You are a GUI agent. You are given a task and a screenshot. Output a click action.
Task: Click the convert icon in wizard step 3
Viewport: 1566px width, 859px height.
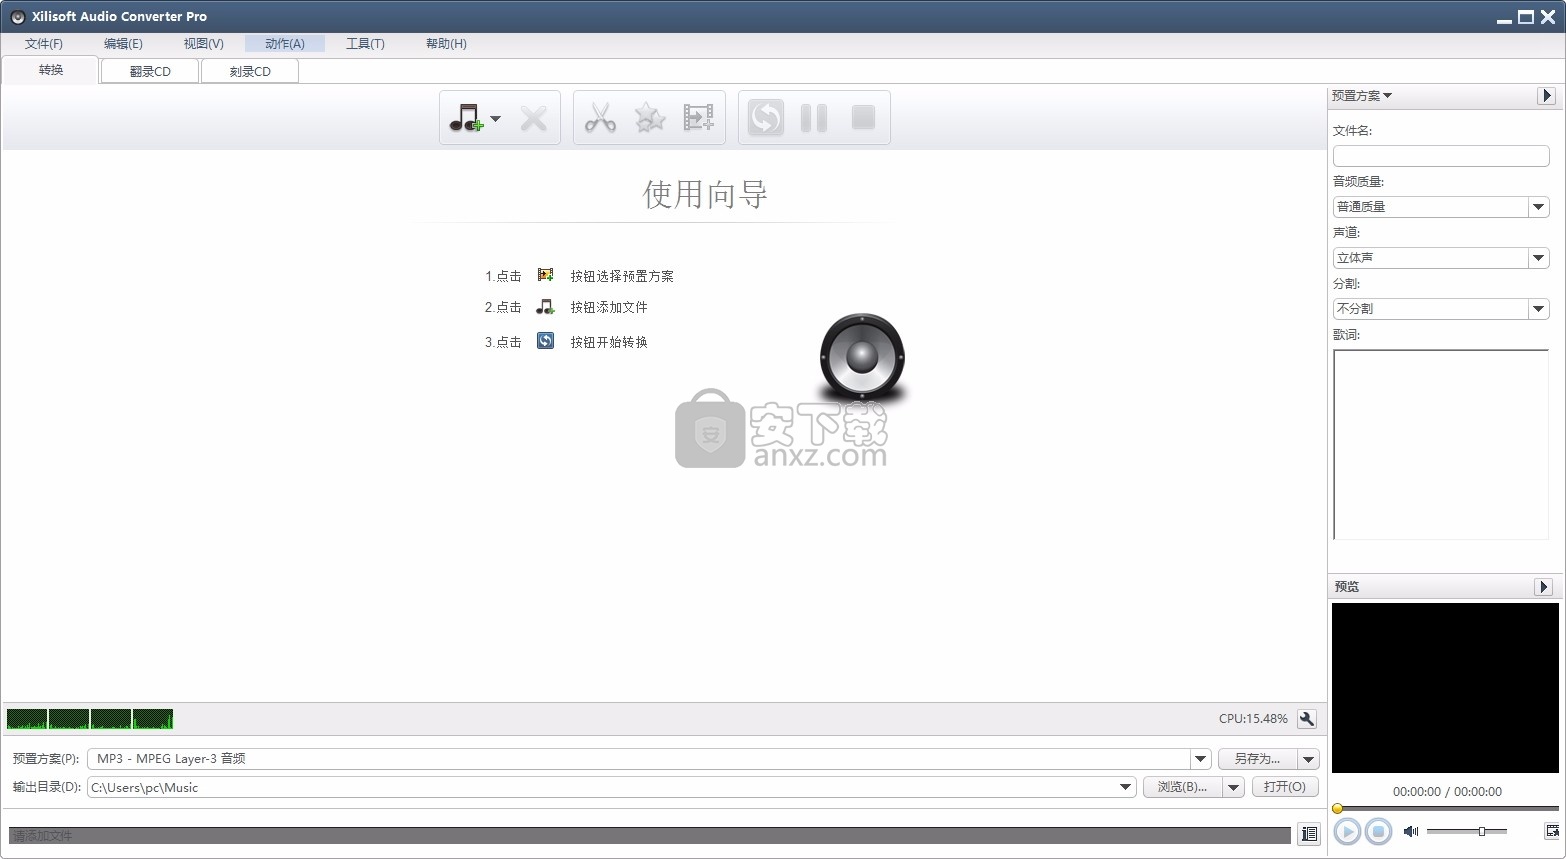click(x=545, y=341)
